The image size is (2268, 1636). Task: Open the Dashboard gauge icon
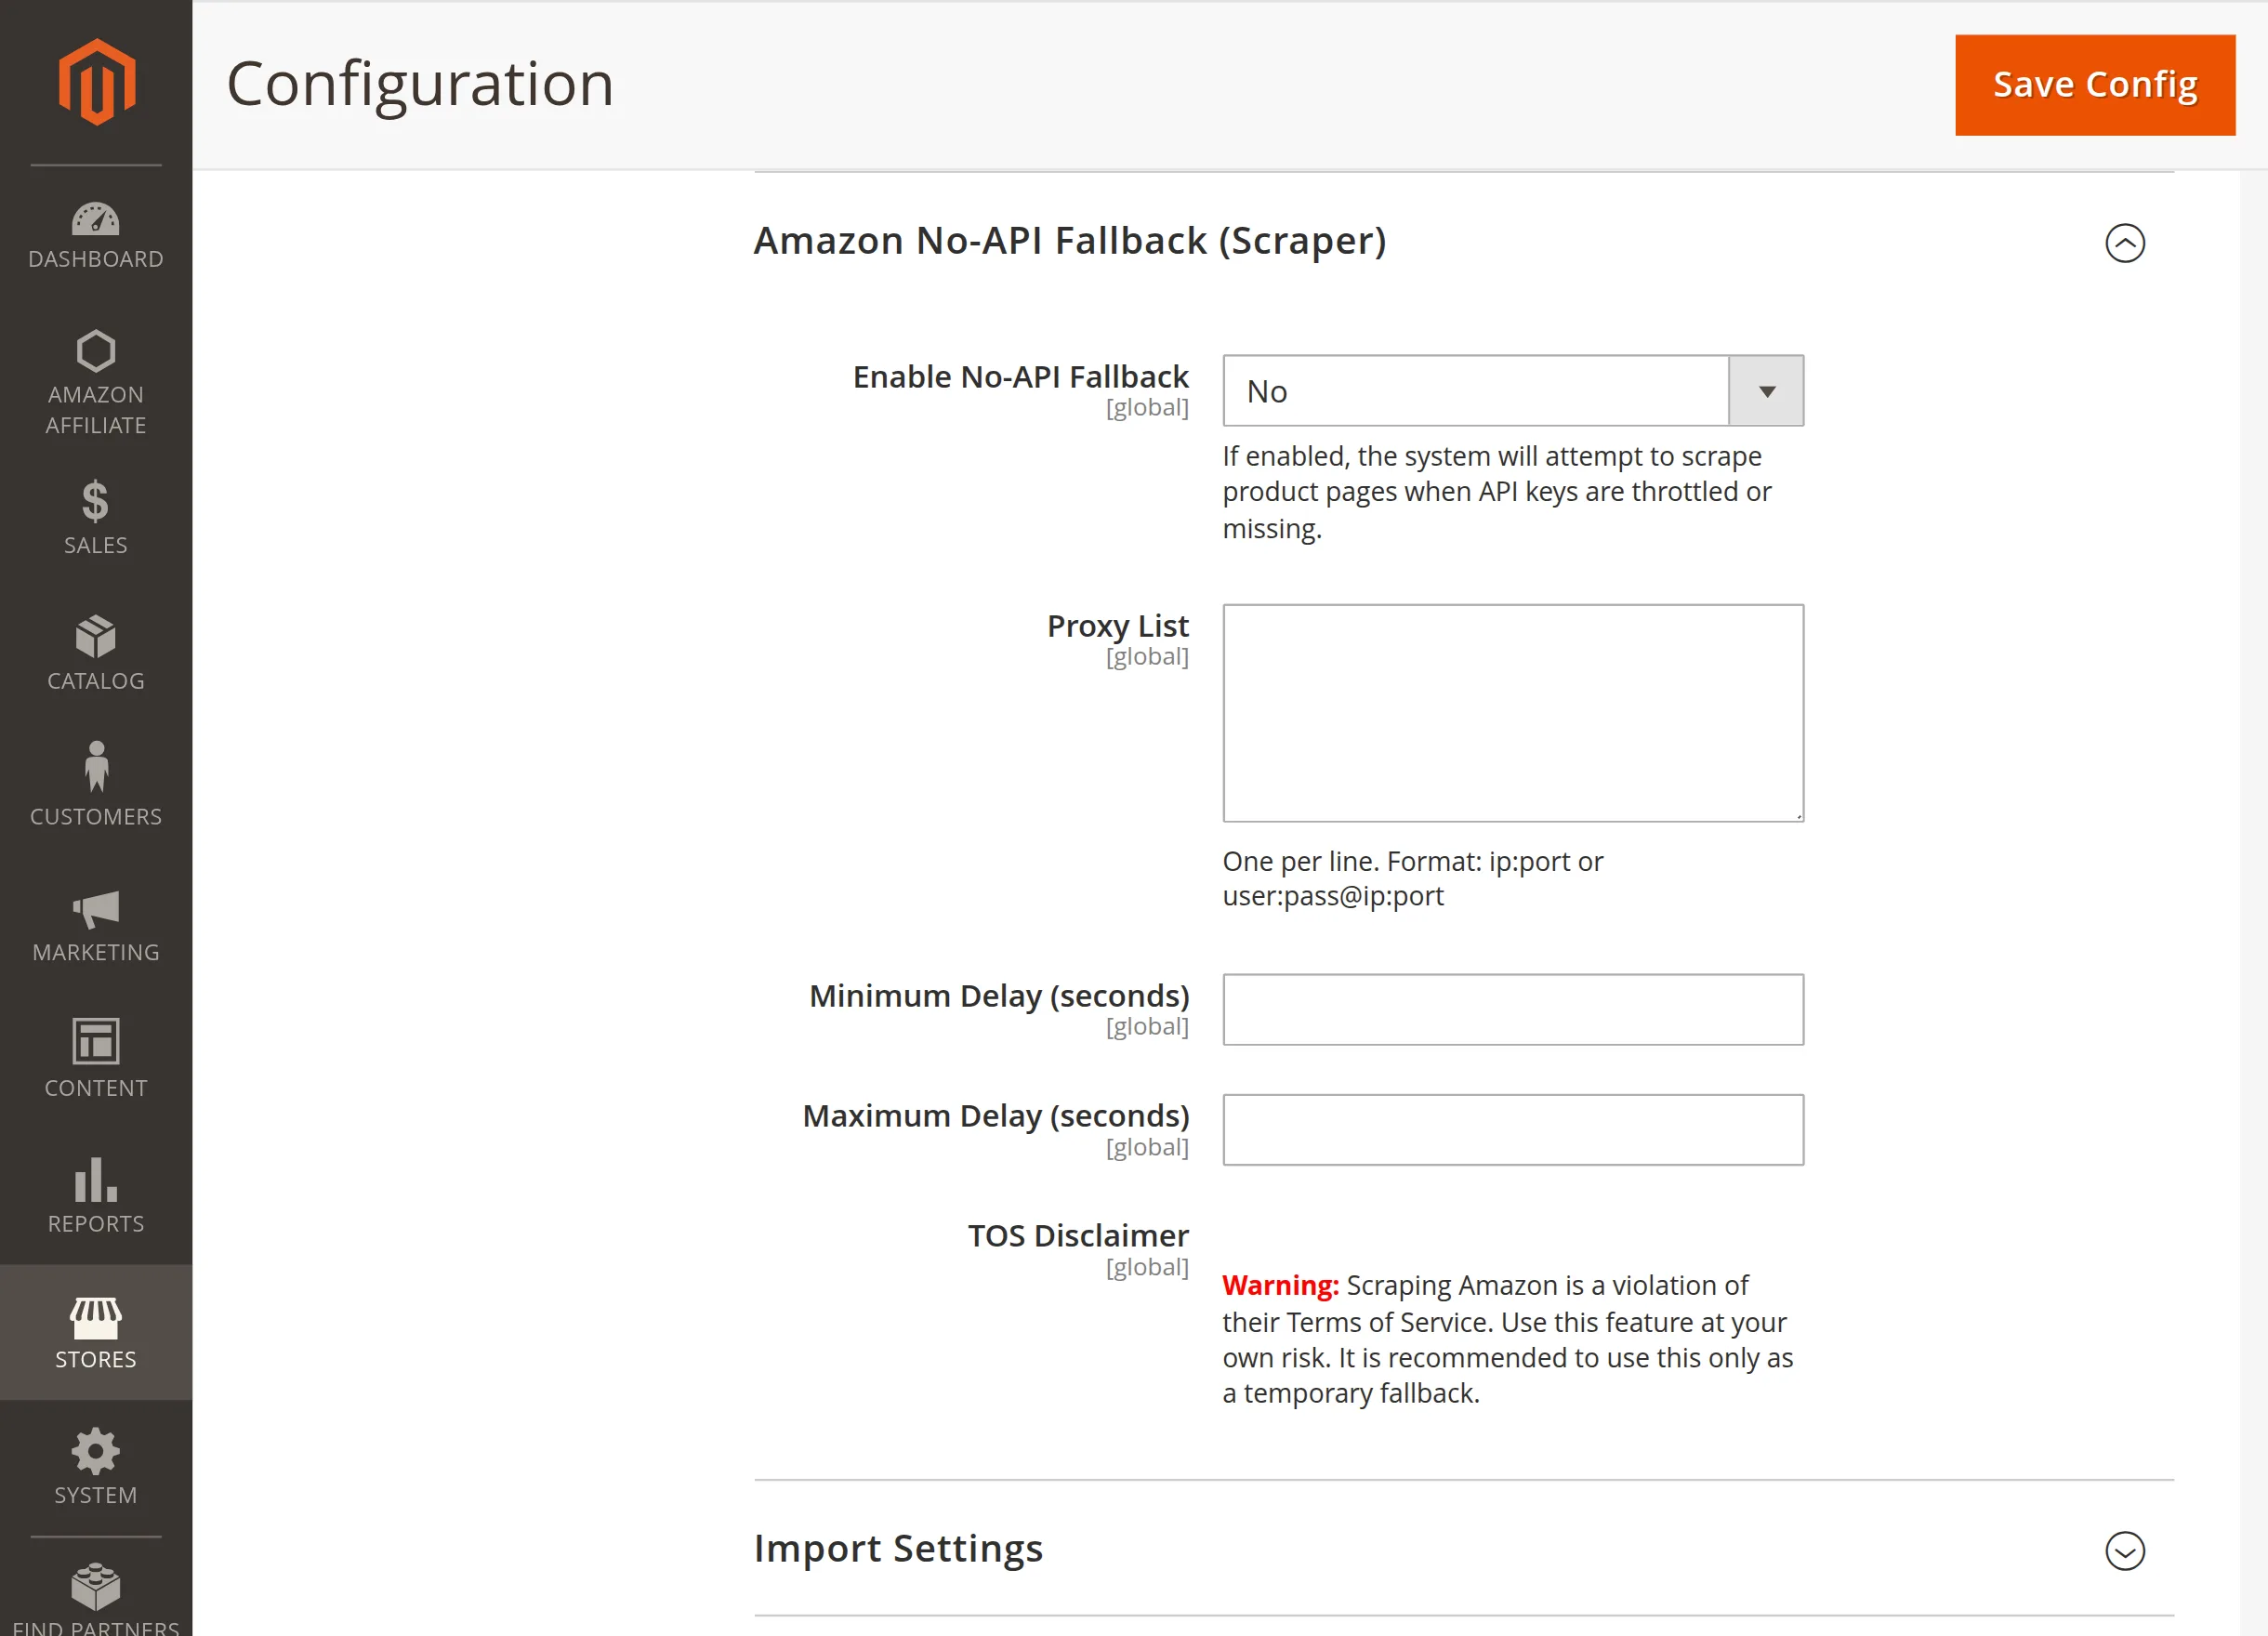[96, 219]
